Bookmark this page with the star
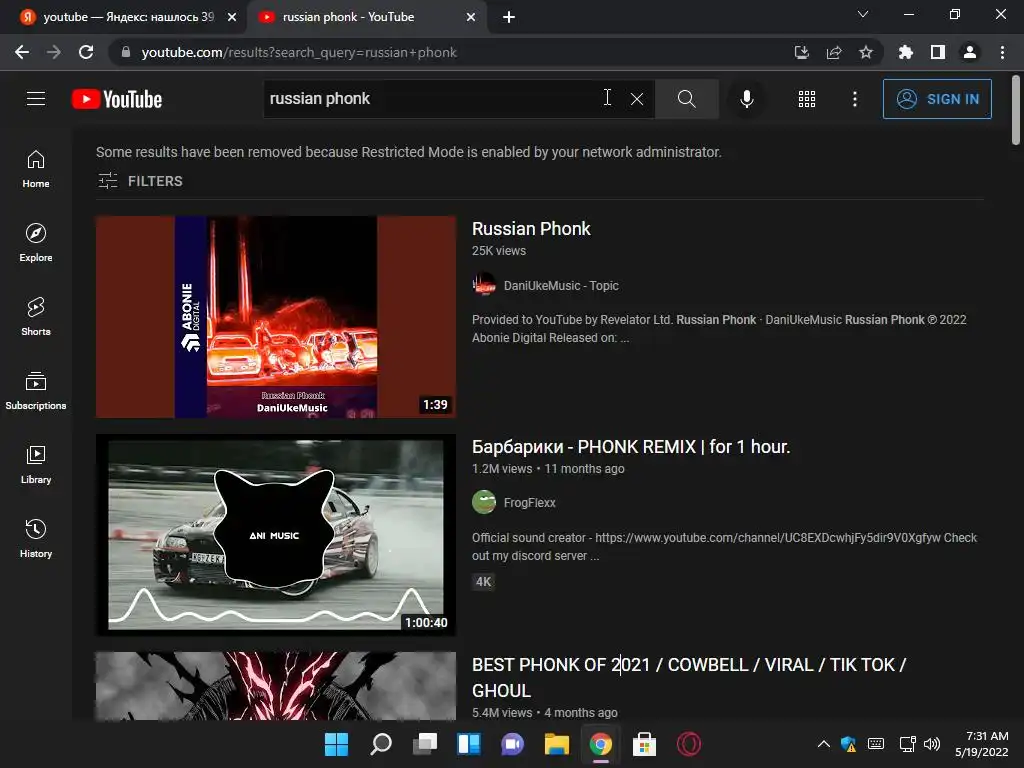 click(x=865, y=52)
